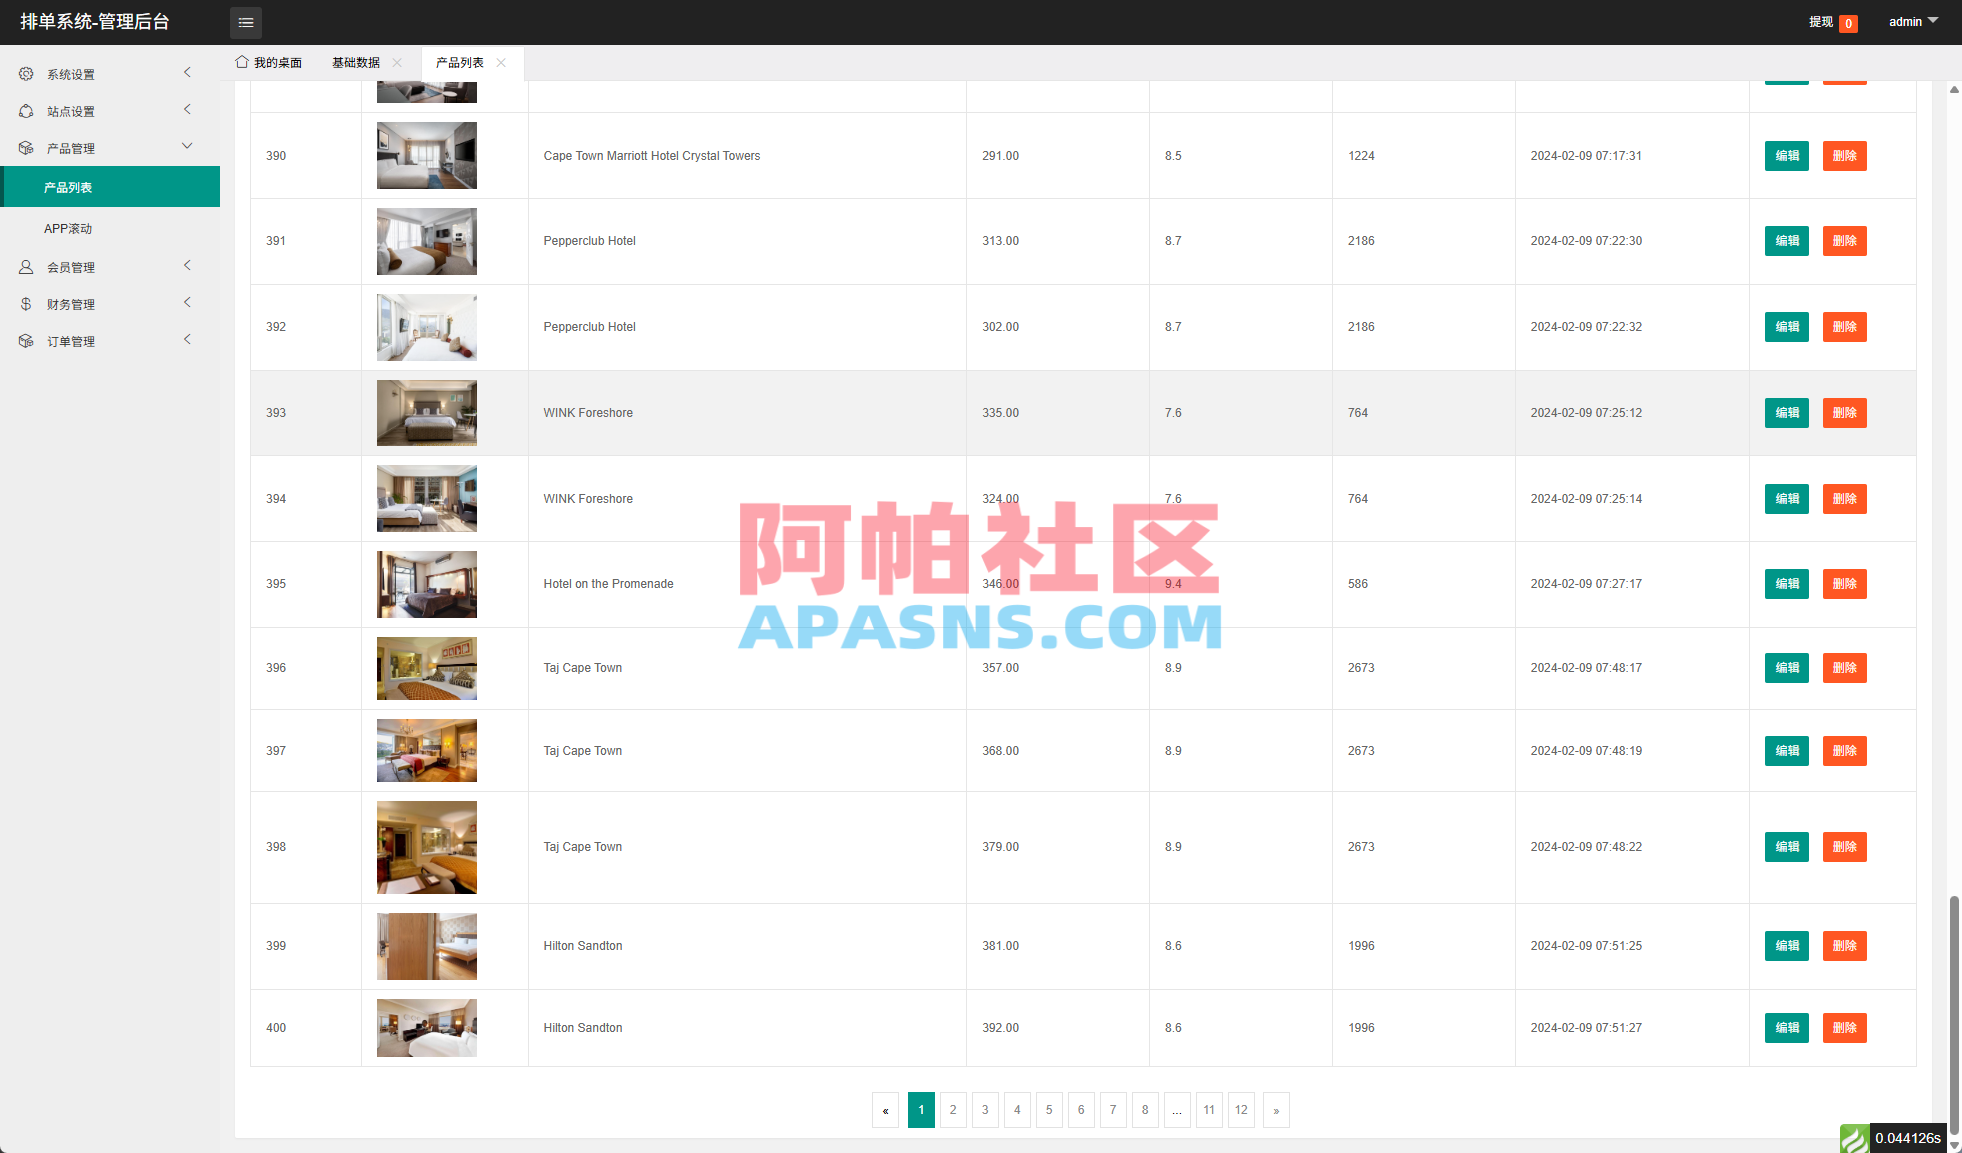Click the green status icon at bottom right

click(1854, 1138)
